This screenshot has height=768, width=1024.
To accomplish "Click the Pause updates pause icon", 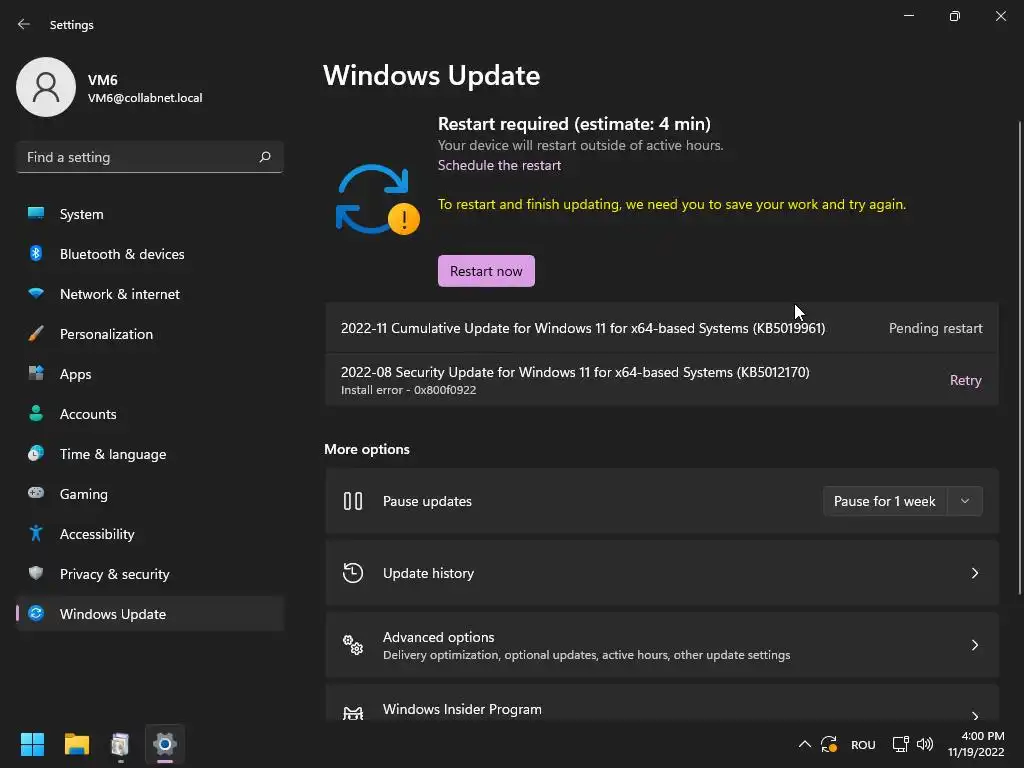I will tap(353, 501).
